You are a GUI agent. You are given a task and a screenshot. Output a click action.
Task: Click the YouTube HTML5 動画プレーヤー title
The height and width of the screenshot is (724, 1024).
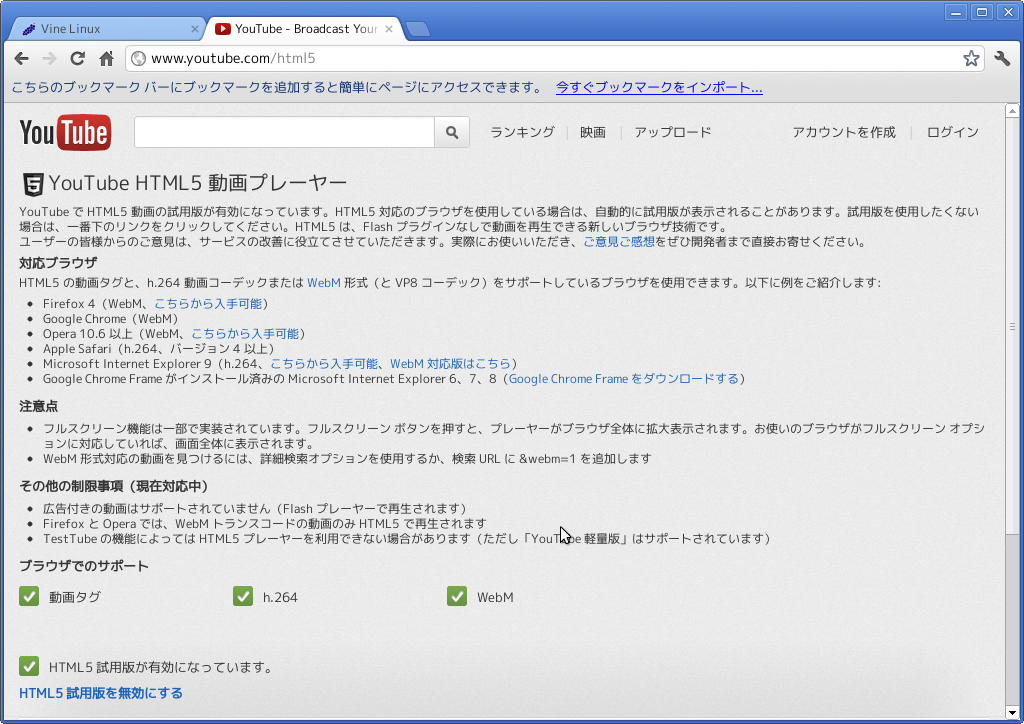pos(197,183)
